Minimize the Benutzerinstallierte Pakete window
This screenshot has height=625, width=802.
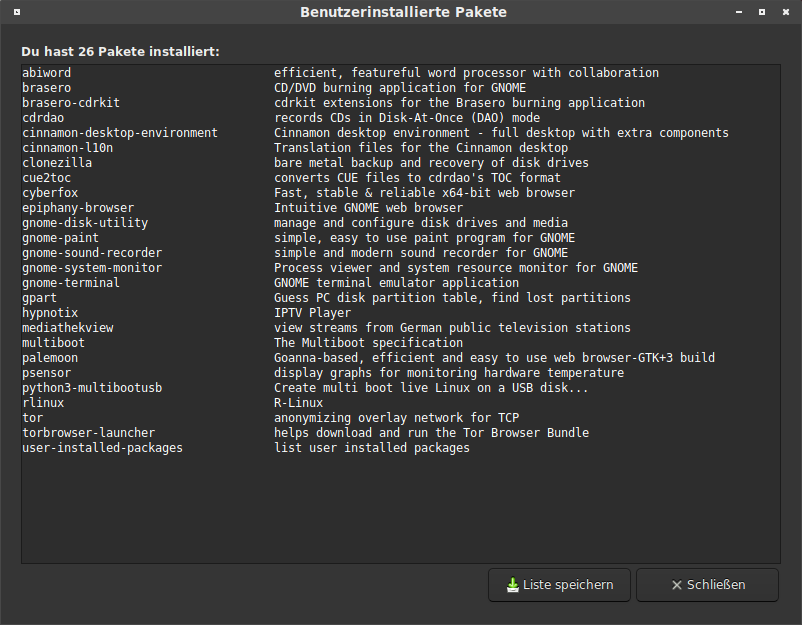tap(739, 12)
